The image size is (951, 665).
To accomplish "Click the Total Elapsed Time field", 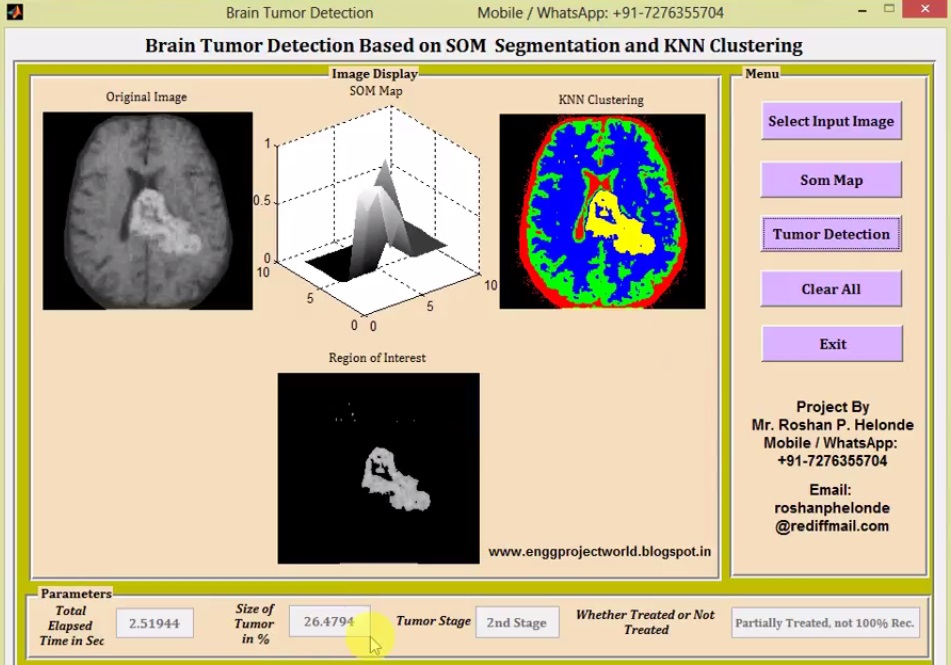I will click(x=154, y=622).
